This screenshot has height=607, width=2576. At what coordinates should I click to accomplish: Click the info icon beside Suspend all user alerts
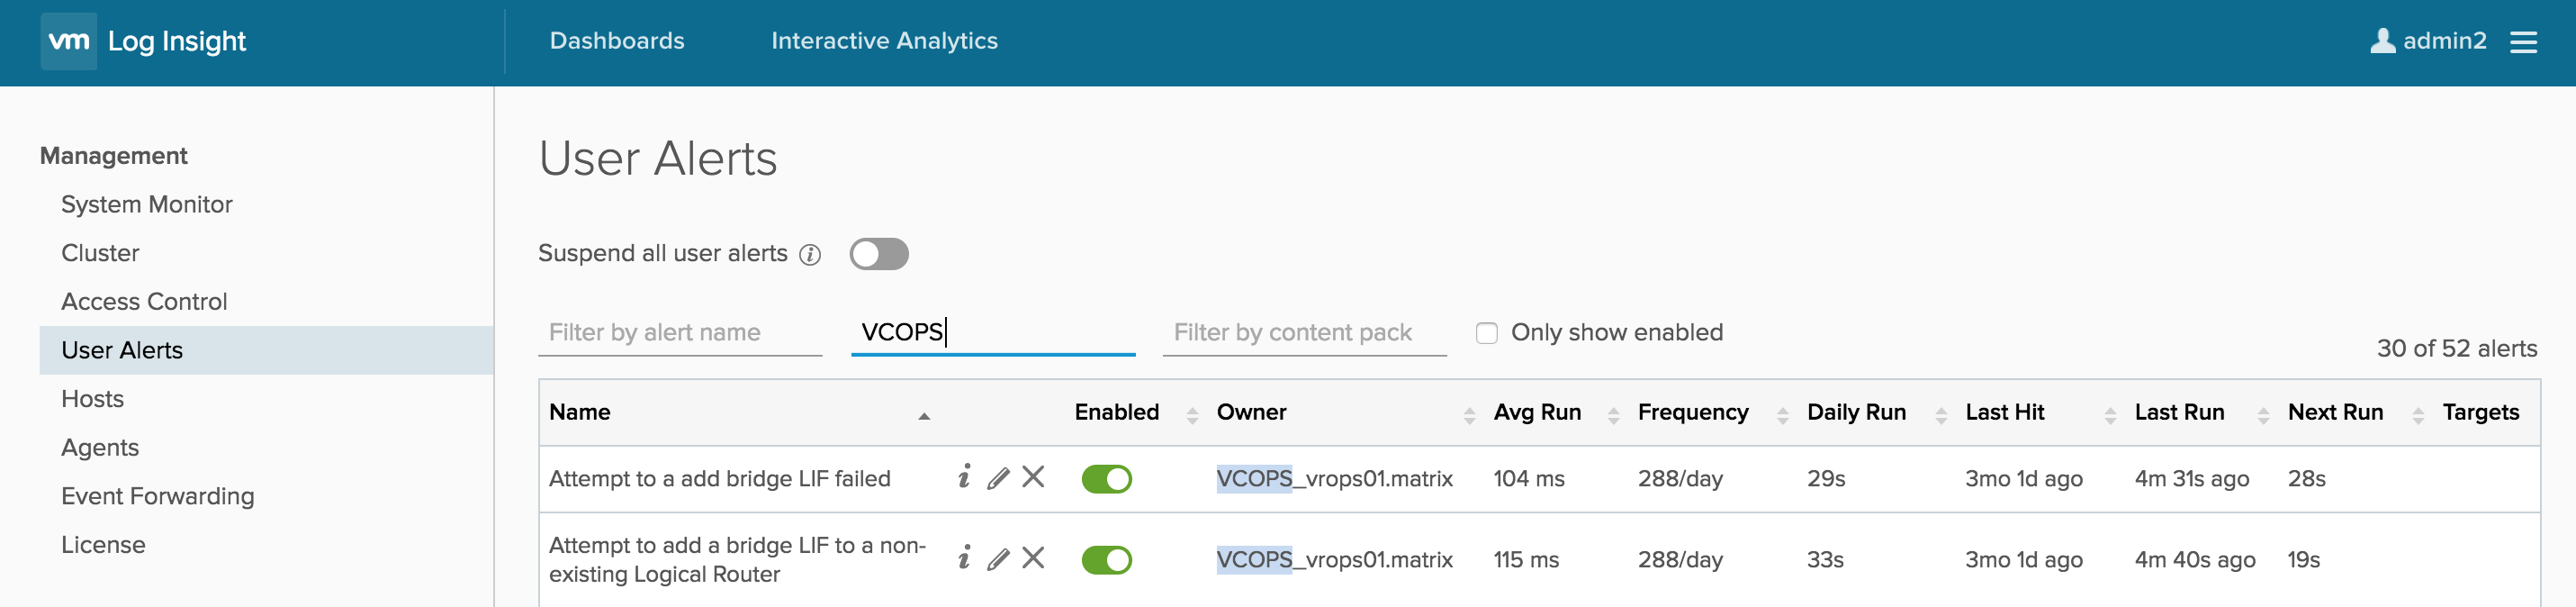coord(810,255)
